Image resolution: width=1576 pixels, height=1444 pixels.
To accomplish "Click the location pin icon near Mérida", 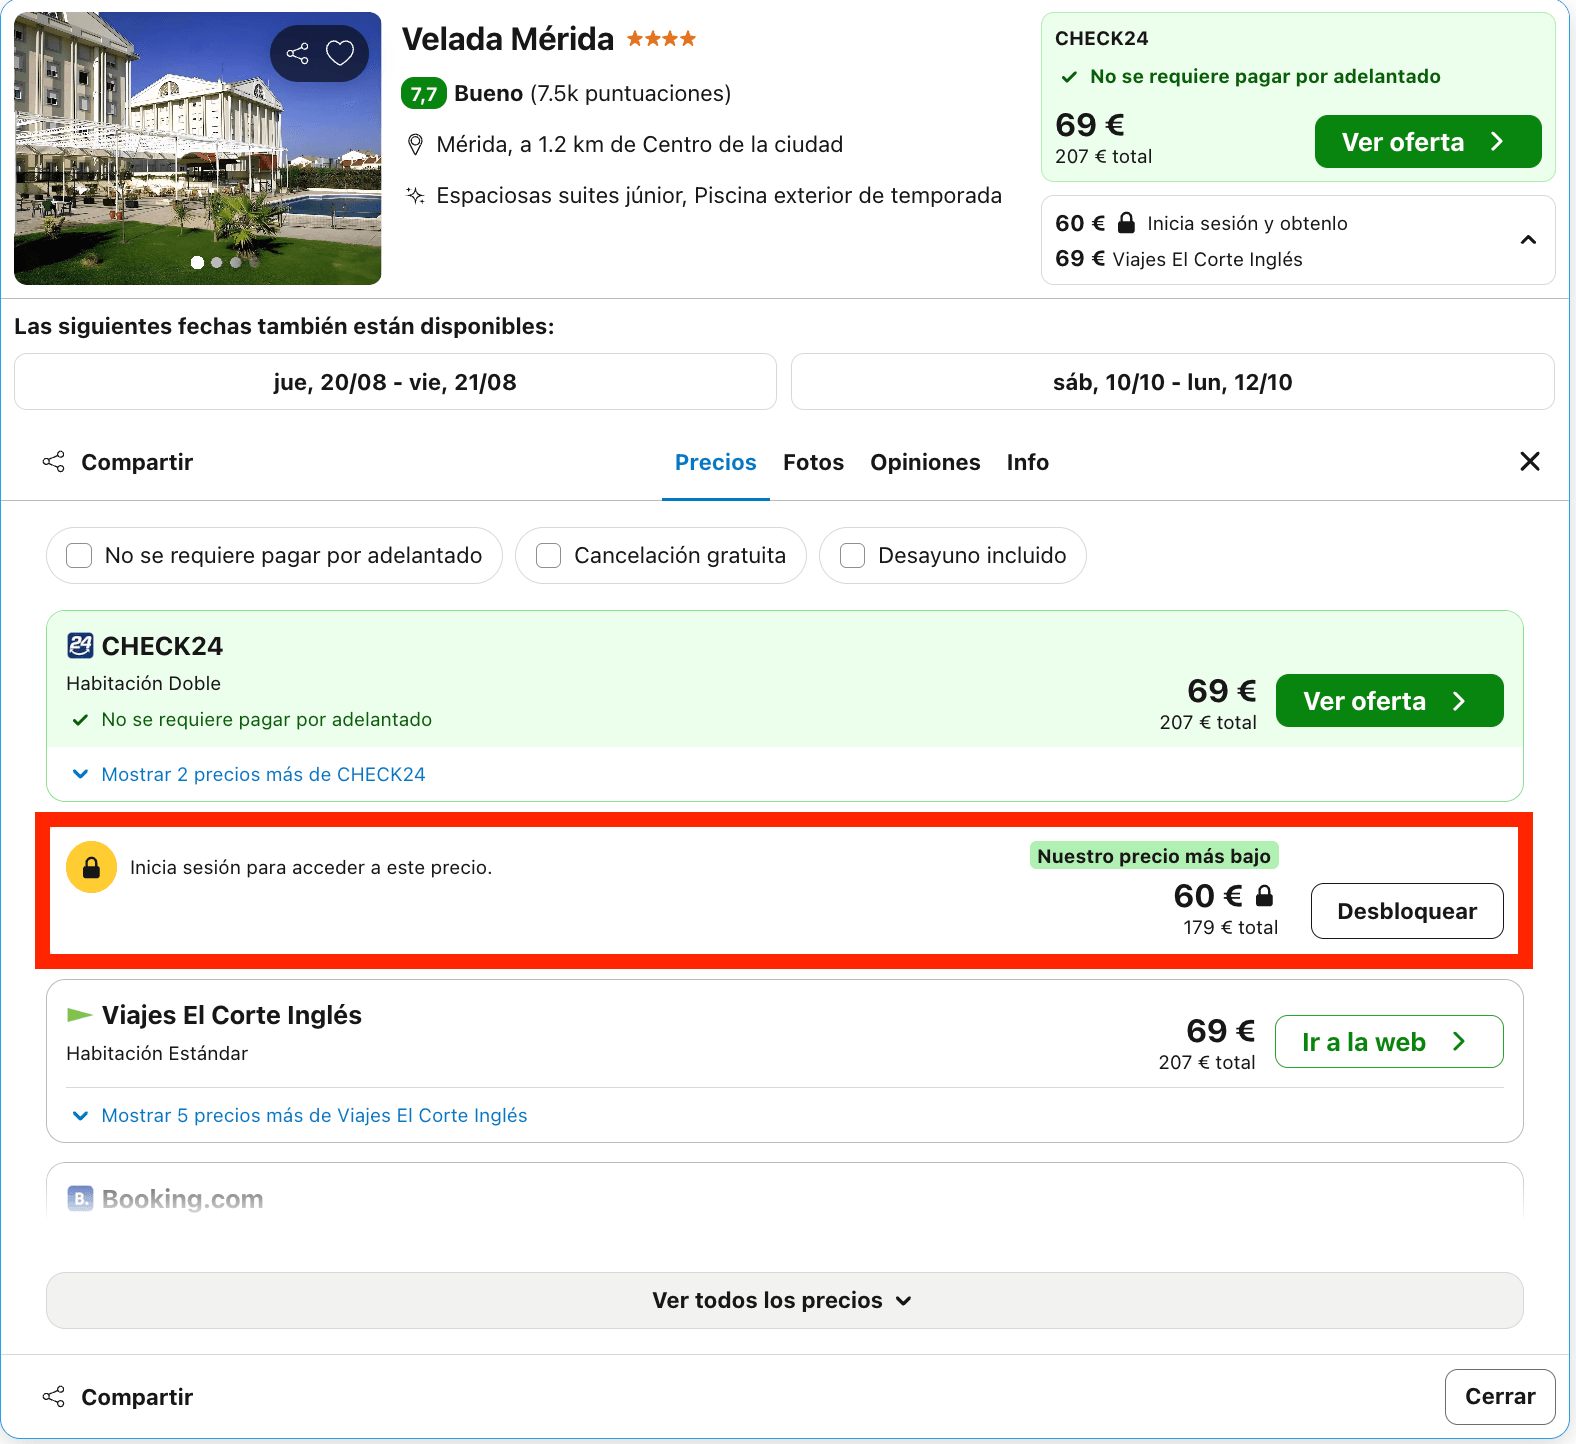I will 415,145.
